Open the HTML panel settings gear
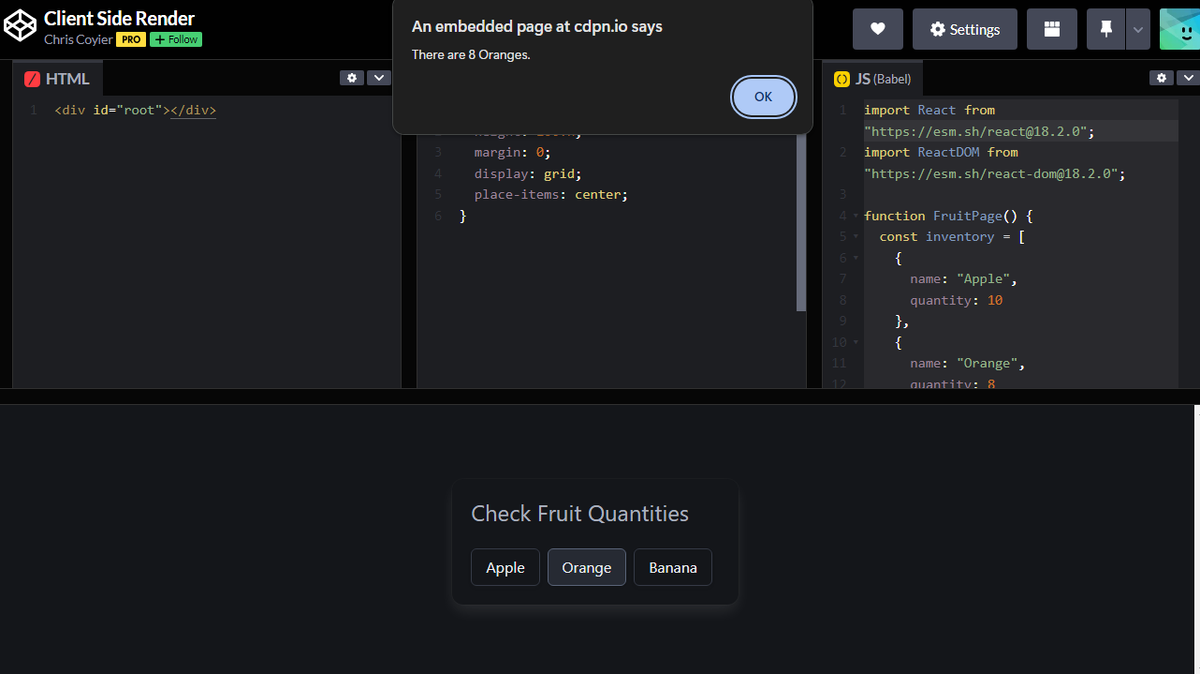 pyautogui.click(x=351, y=77)
